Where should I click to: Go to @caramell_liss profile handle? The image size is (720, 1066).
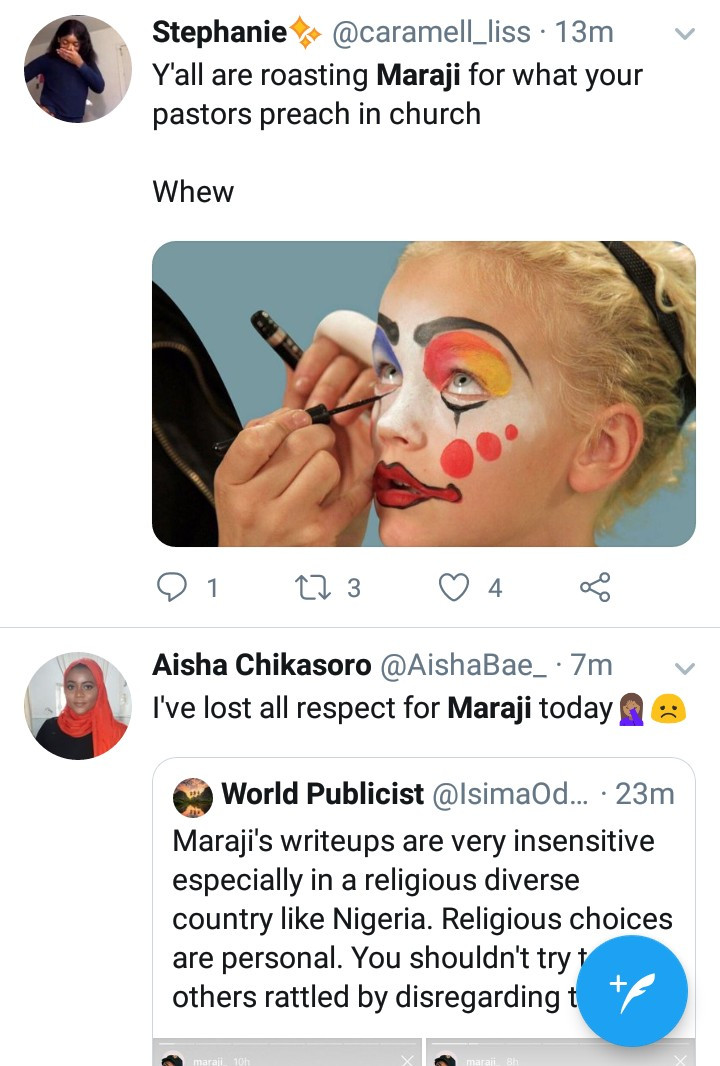(x=430, y=33)
